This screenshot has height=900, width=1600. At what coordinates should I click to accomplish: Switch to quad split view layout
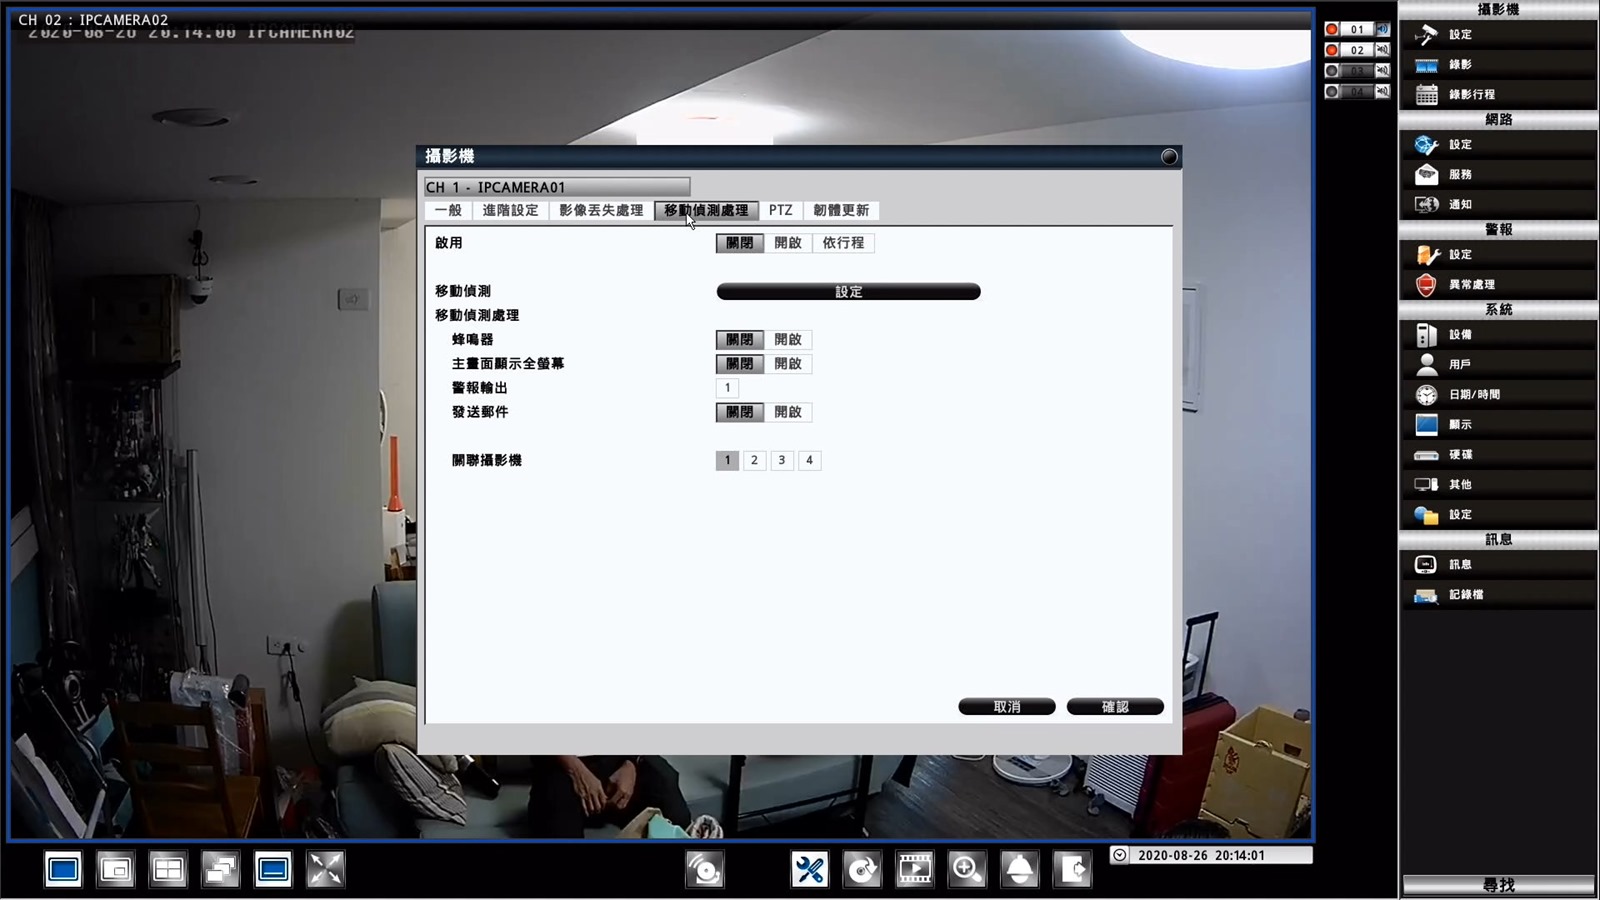click(168, 869)
